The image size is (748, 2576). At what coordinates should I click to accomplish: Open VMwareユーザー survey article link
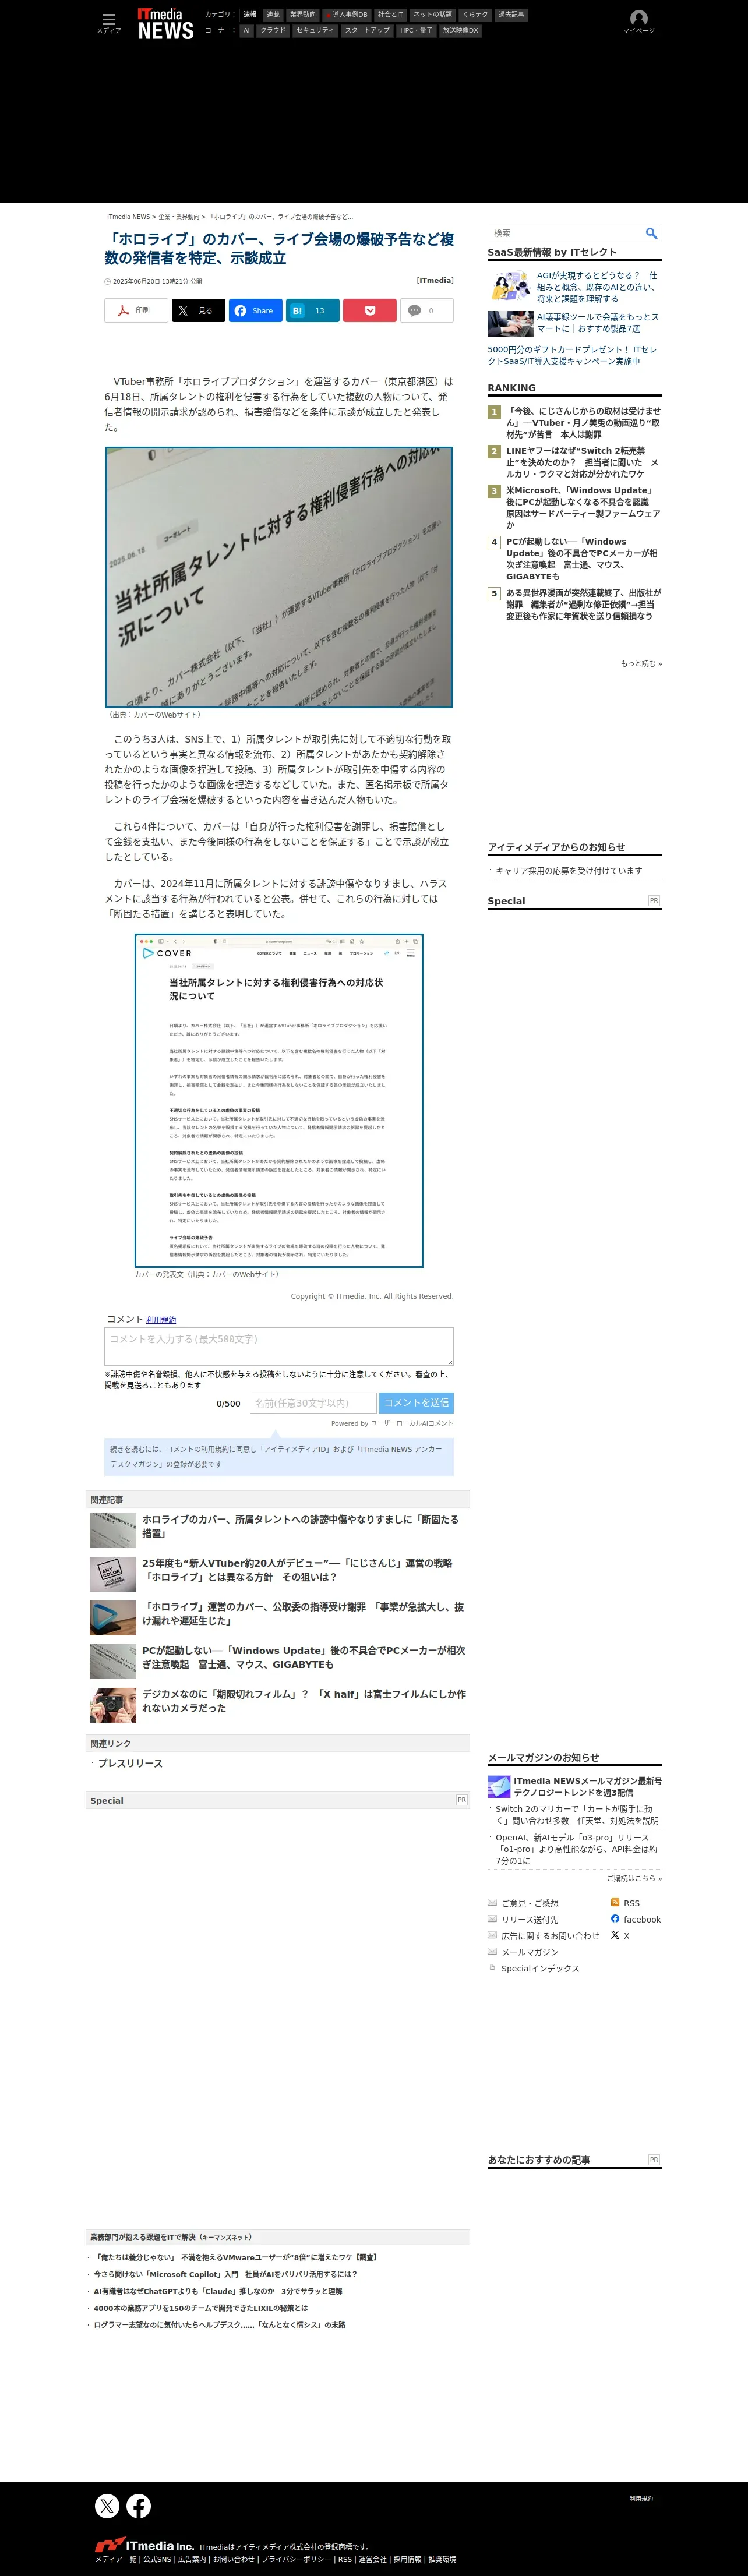(237, 2257)
